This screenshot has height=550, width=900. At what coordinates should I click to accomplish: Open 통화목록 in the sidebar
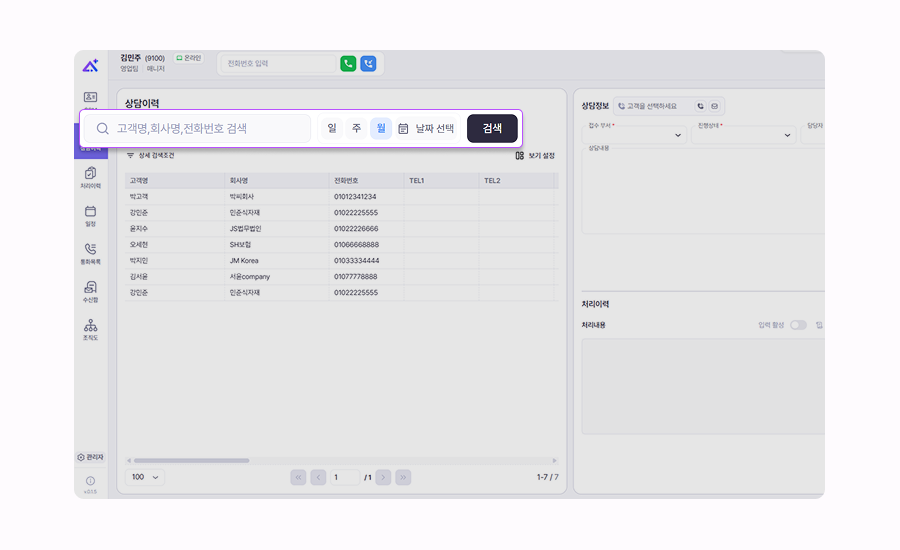tap(91, 253)
